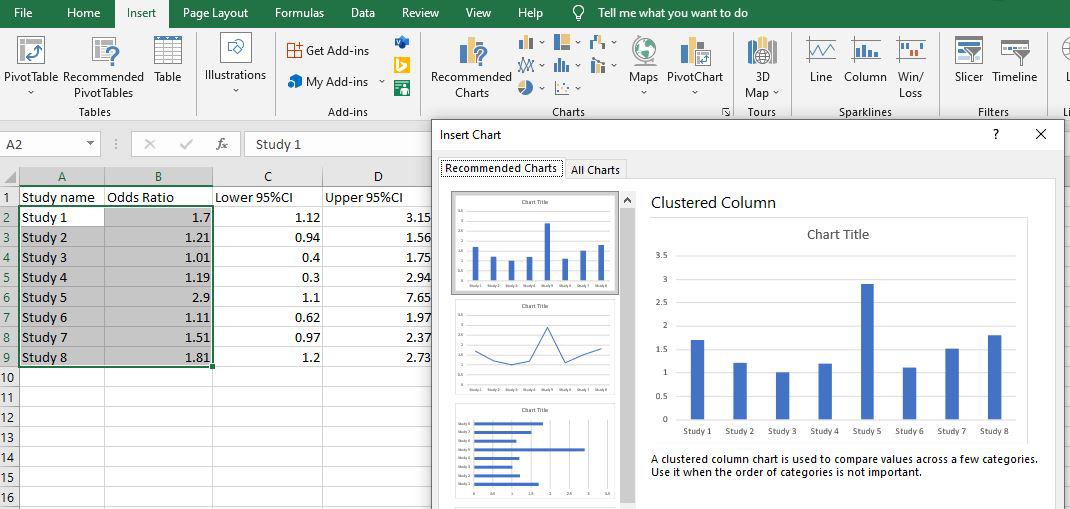Image resolution: width=1070 pixels, height=509 pixels.
Task: Open the Name Box dropdown
Action: [90, 144]
